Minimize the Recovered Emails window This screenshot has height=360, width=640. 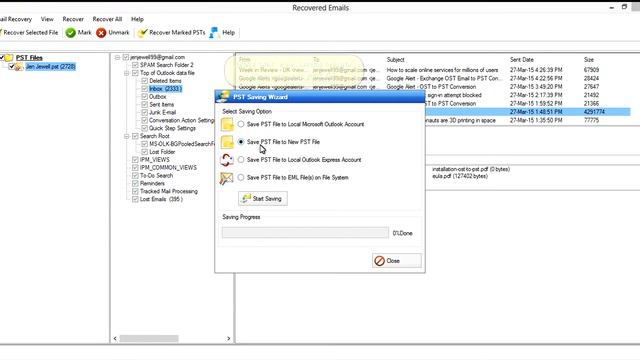pos(611,7)
